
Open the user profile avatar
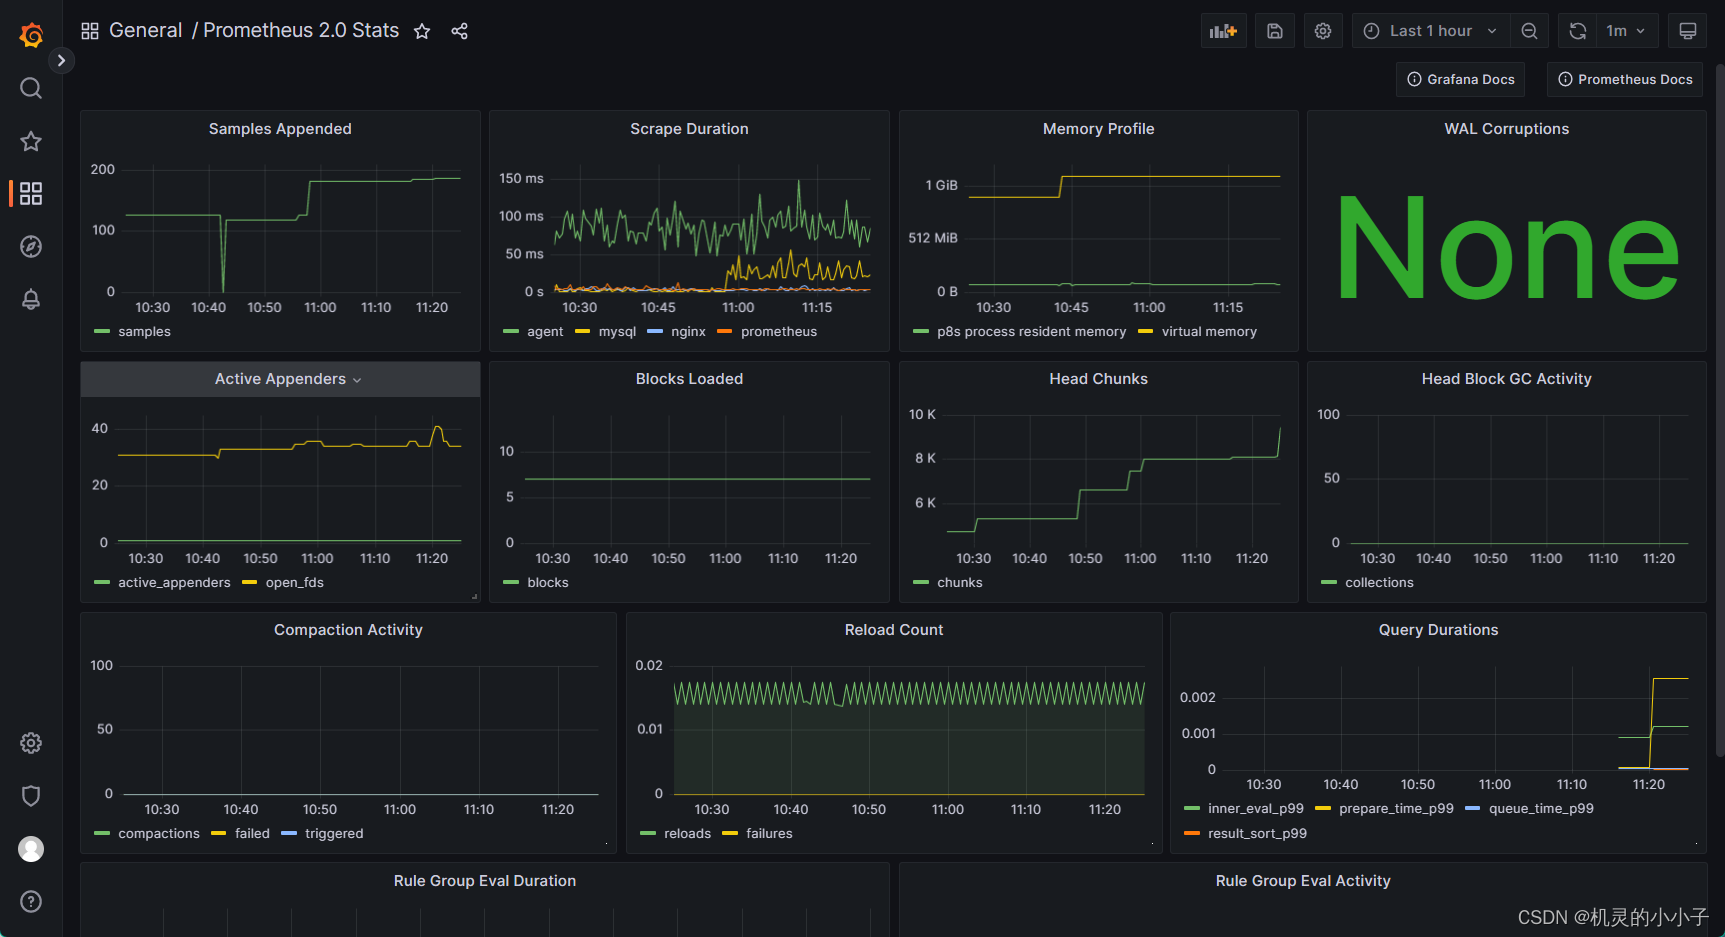(31, 849)
